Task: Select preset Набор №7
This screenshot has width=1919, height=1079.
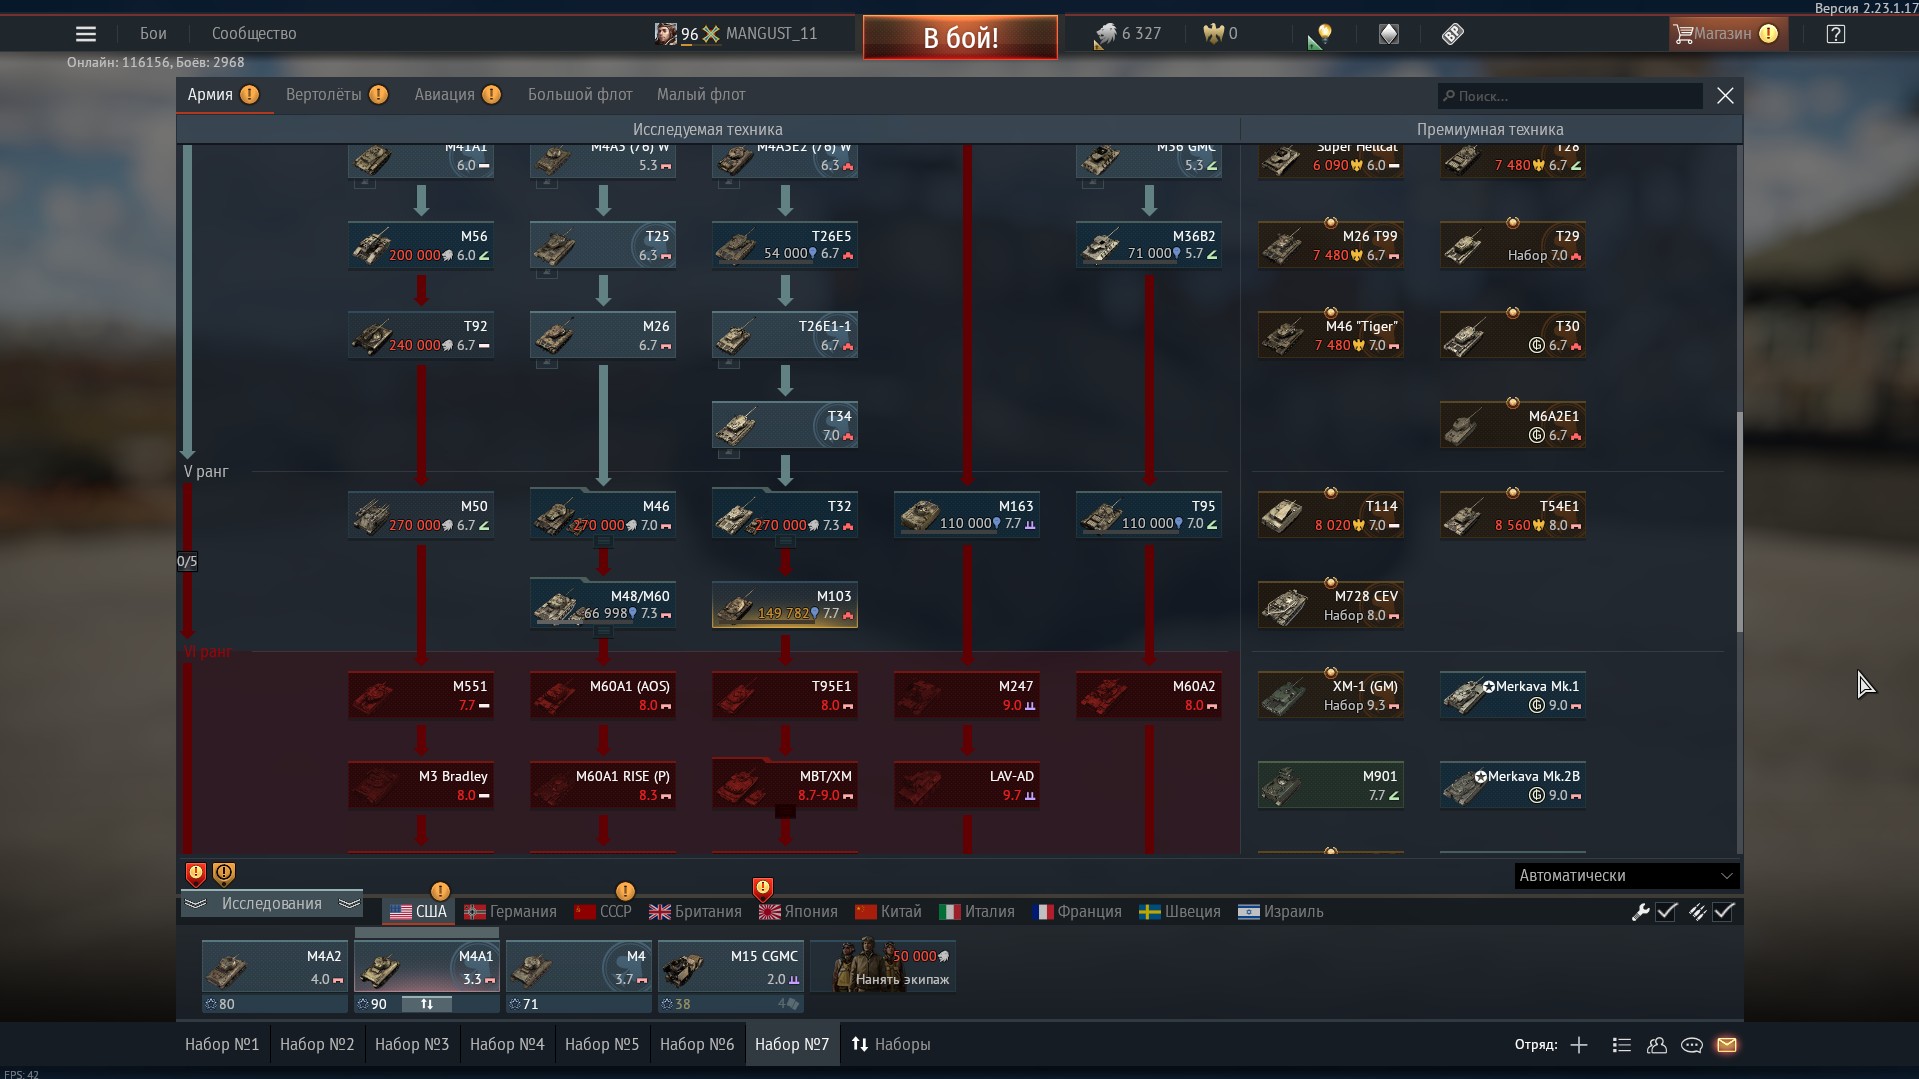Action: 792,1045
